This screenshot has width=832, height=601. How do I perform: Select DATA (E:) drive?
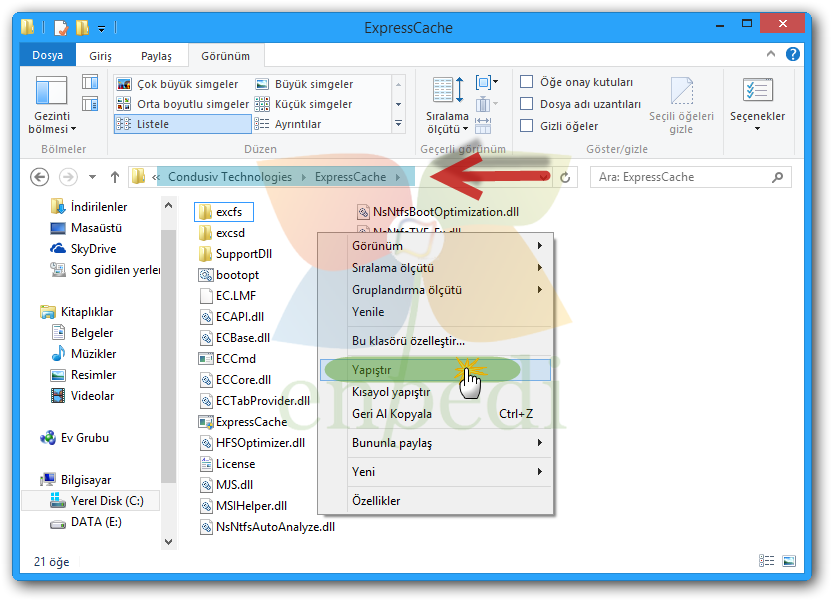tap(86, 521)
